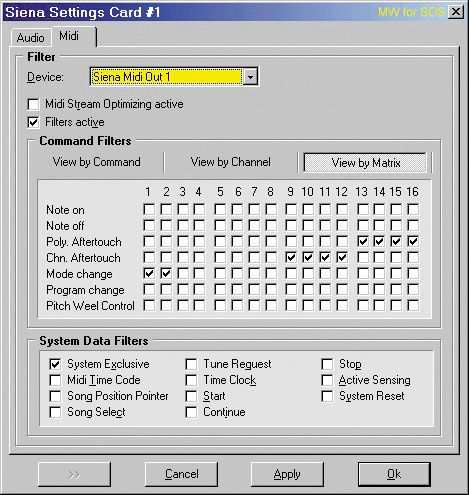The width and height of the screenshot is (469, 495).
Task: Uncheck Poly. Aftertouch for channel 16
Action: coord(413,241)
